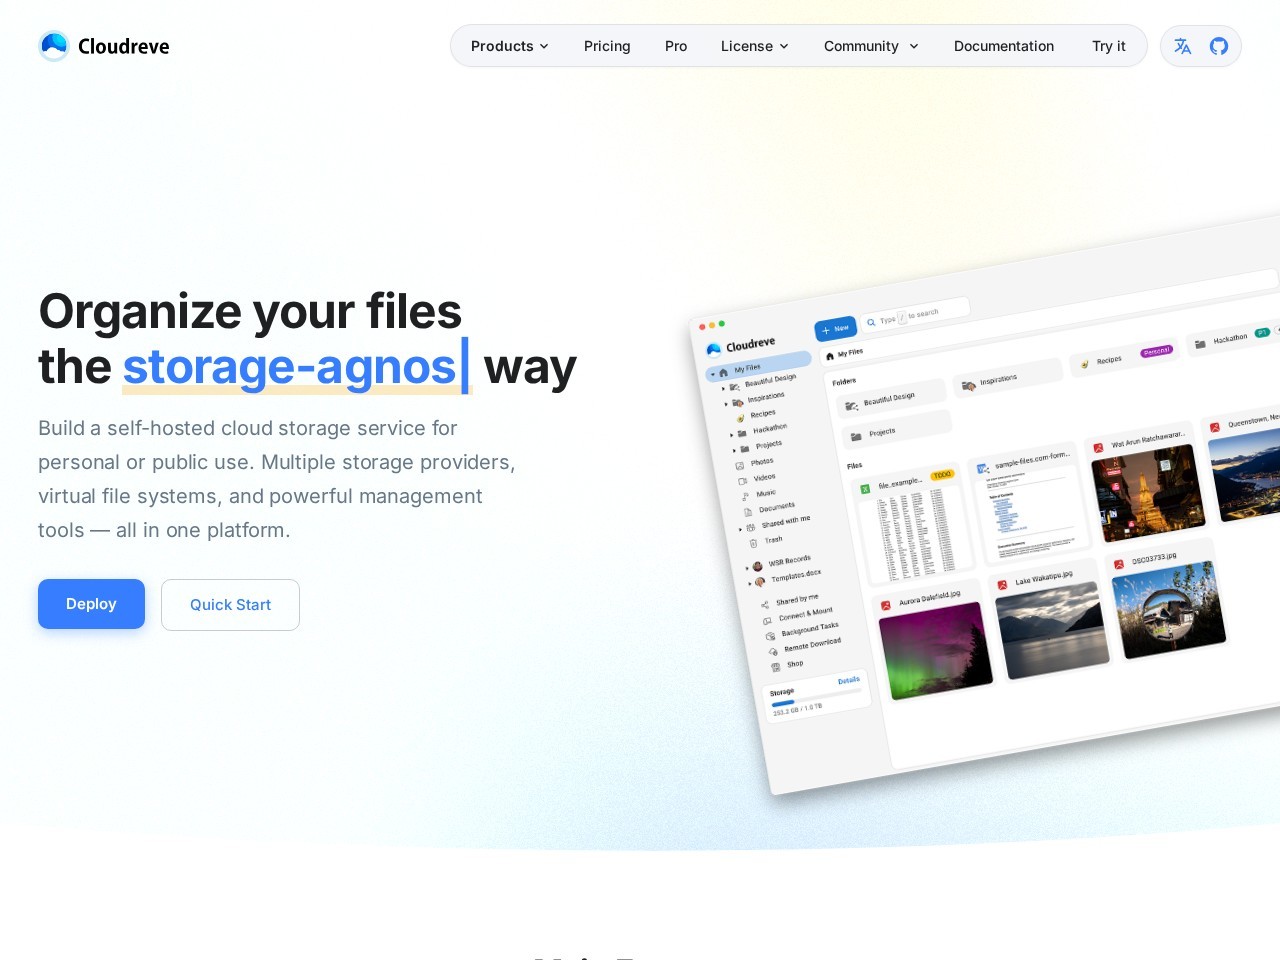Click the search field in the preview
Screen dimensions: 1280x960
(914, 316)
